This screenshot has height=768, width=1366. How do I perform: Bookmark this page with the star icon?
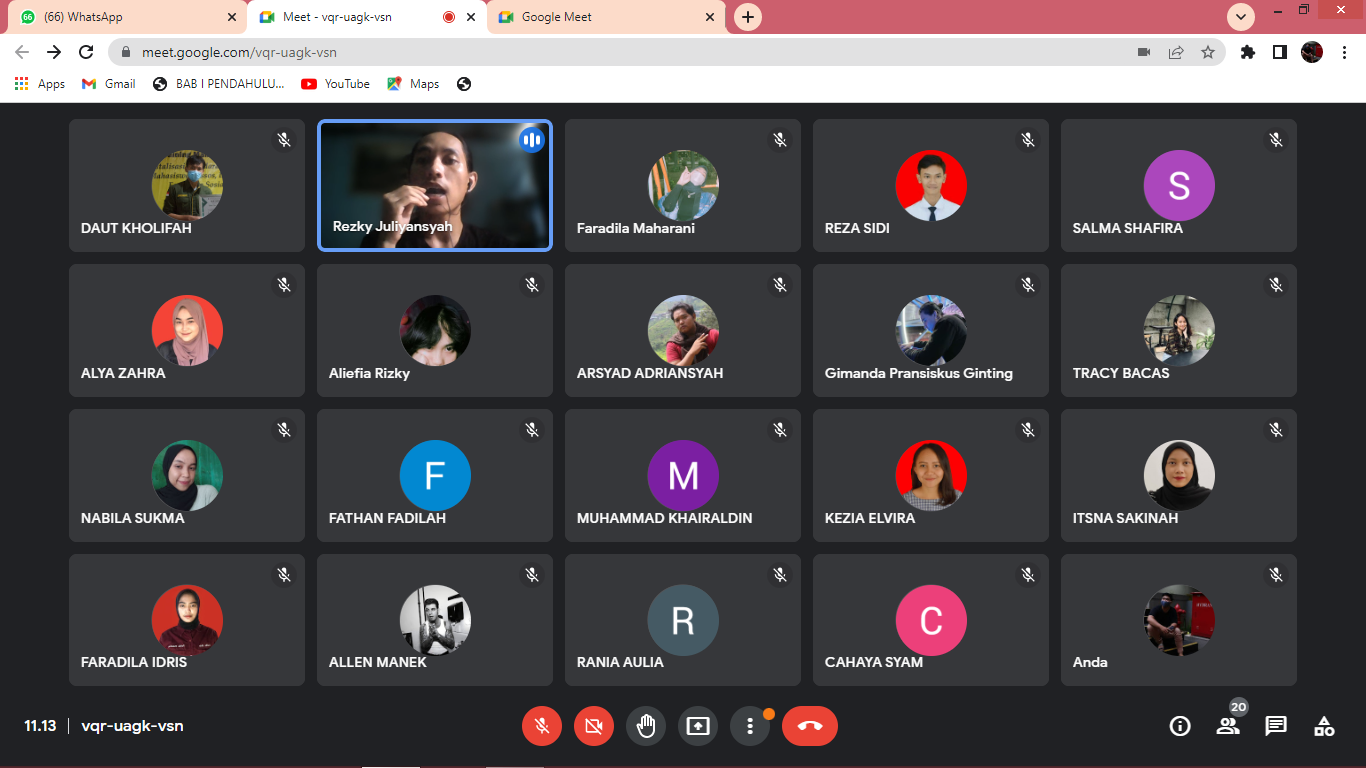[1208, 52]
